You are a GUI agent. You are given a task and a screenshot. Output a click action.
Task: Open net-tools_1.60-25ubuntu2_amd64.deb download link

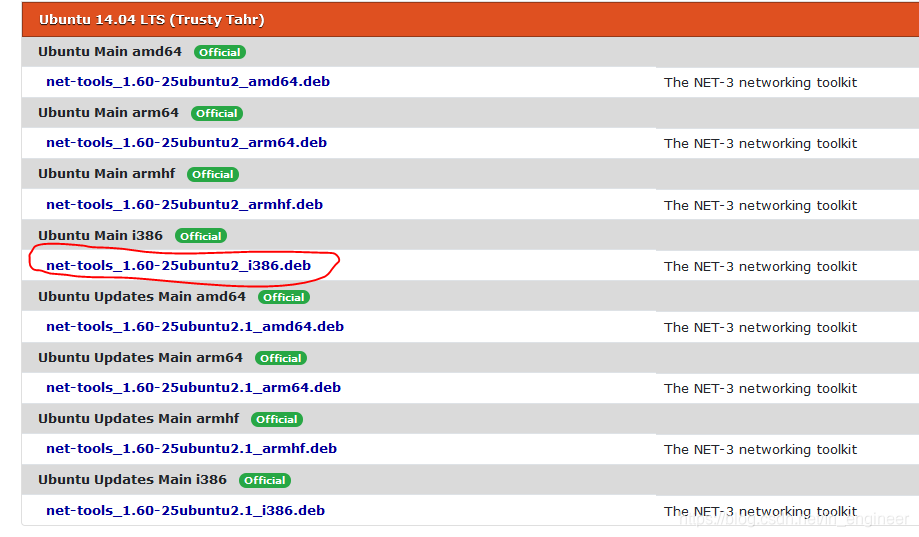[x=188, y=81]
